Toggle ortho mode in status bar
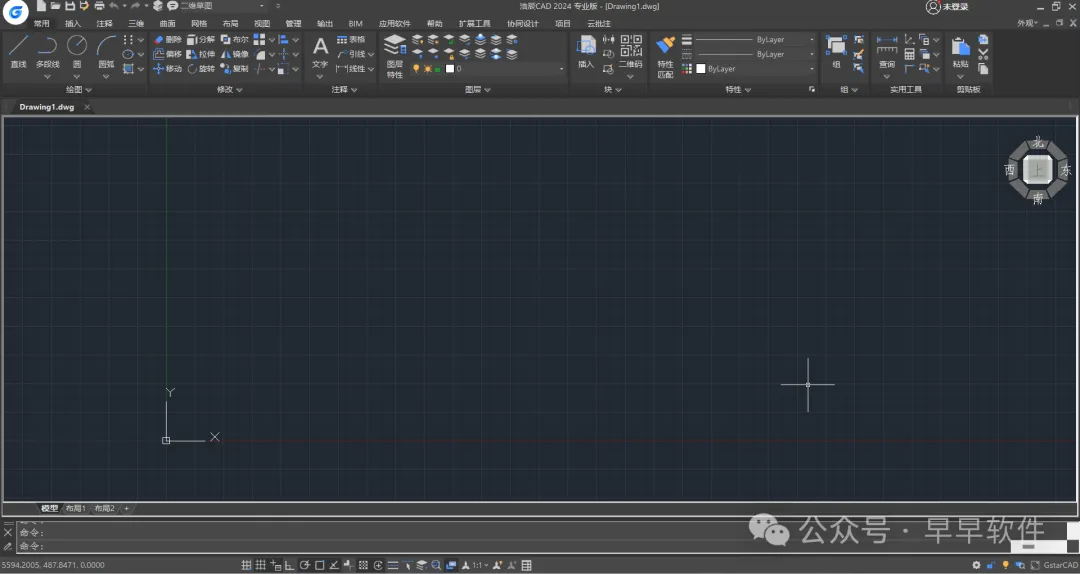The image size is (1080, 574). [290, 565]
